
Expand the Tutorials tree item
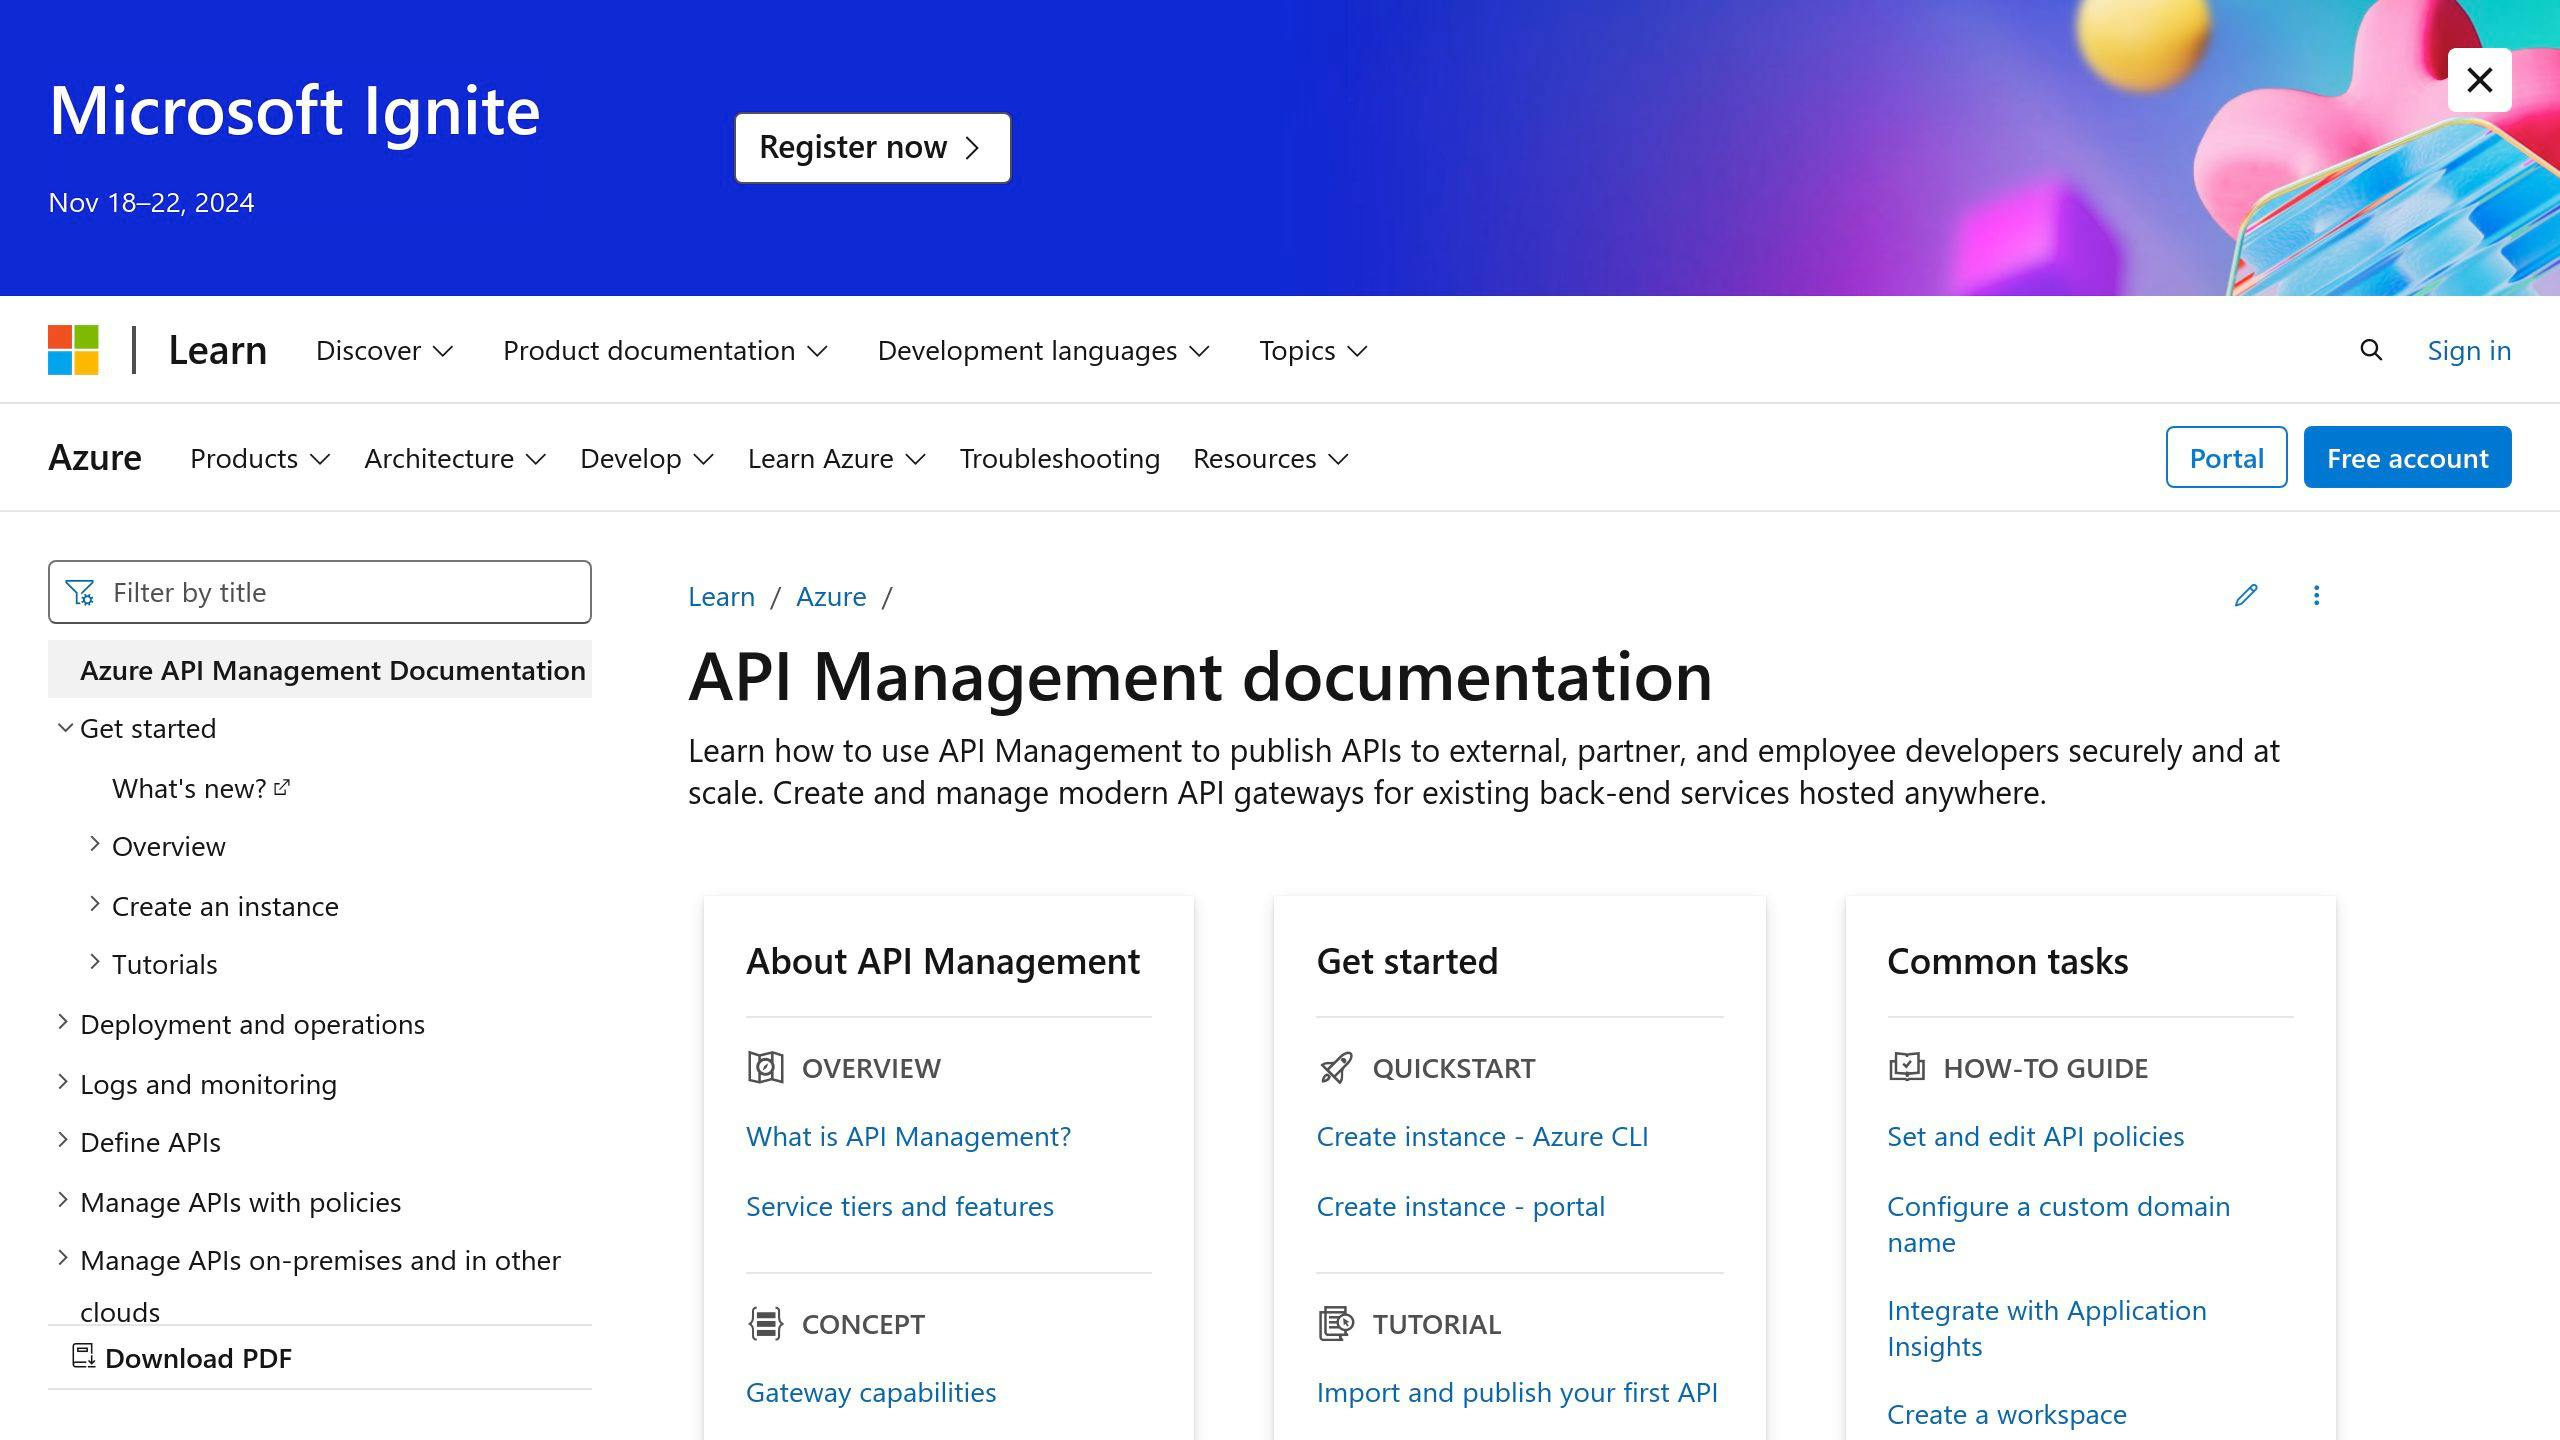(95, 962)
